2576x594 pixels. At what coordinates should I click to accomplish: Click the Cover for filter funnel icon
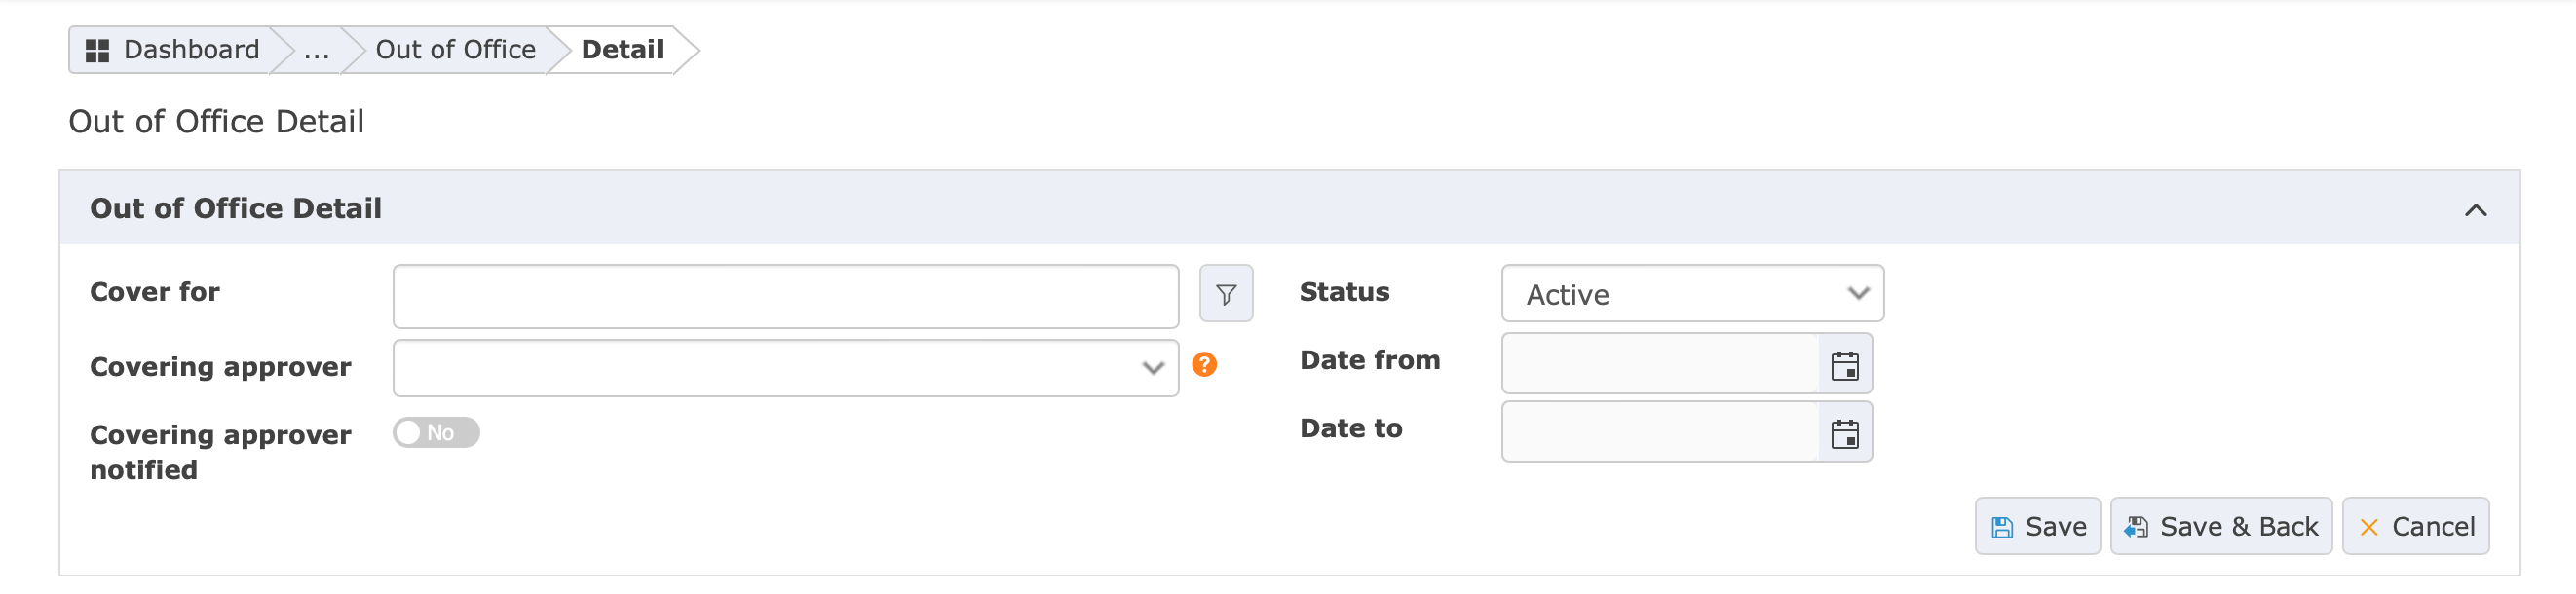(x=1226, y=294)
